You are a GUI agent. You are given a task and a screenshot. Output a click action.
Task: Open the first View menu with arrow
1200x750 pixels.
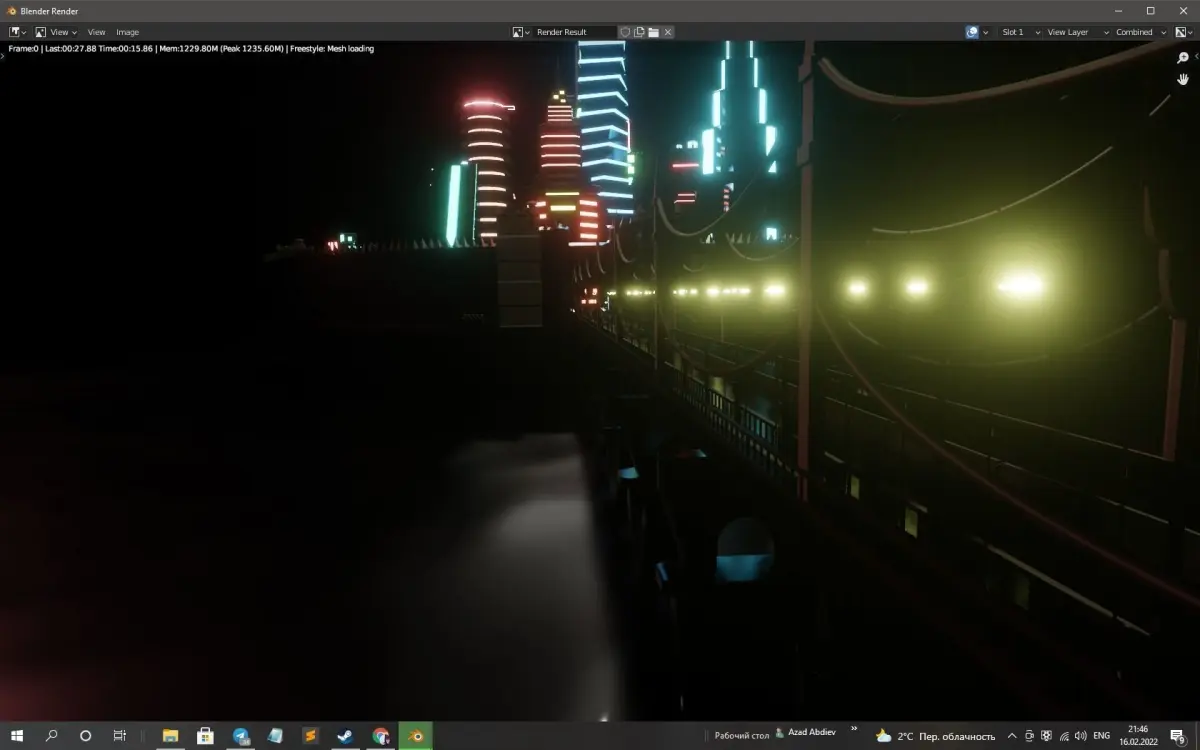point(63,32)
